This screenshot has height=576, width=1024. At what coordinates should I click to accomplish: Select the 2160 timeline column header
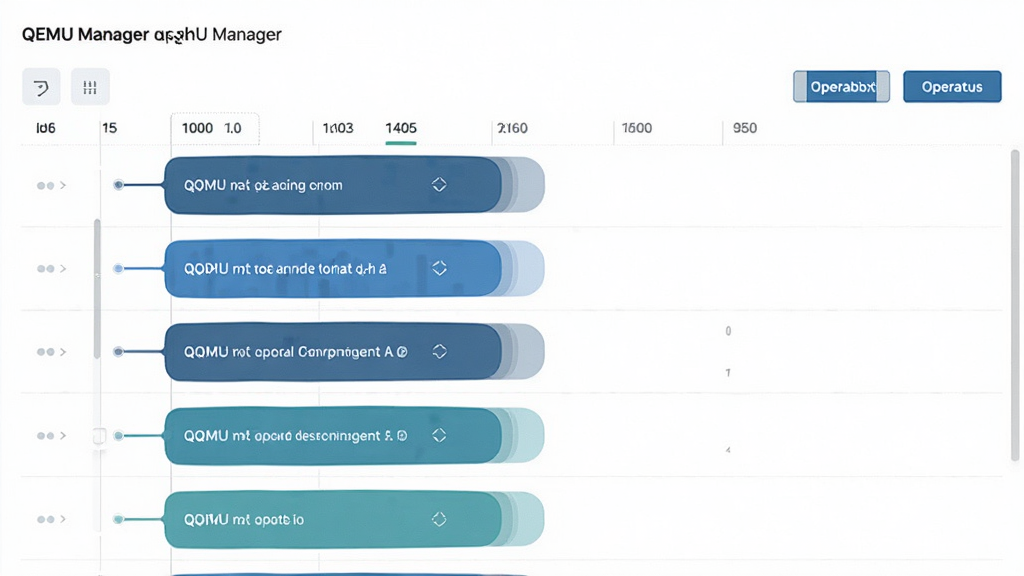[x=512, y=128]
